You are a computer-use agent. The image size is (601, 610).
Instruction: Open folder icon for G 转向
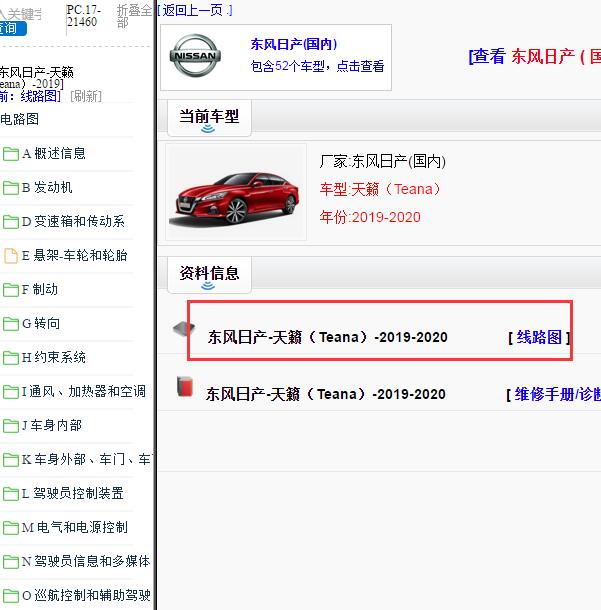click(11, 324)
